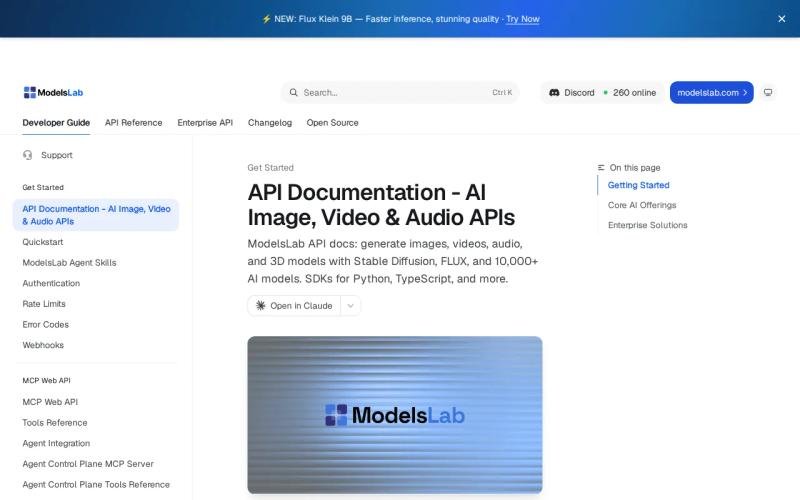The image size is (800, 500).
Task: Click the search magnifier icon
Action: click(x=293, y=92)
